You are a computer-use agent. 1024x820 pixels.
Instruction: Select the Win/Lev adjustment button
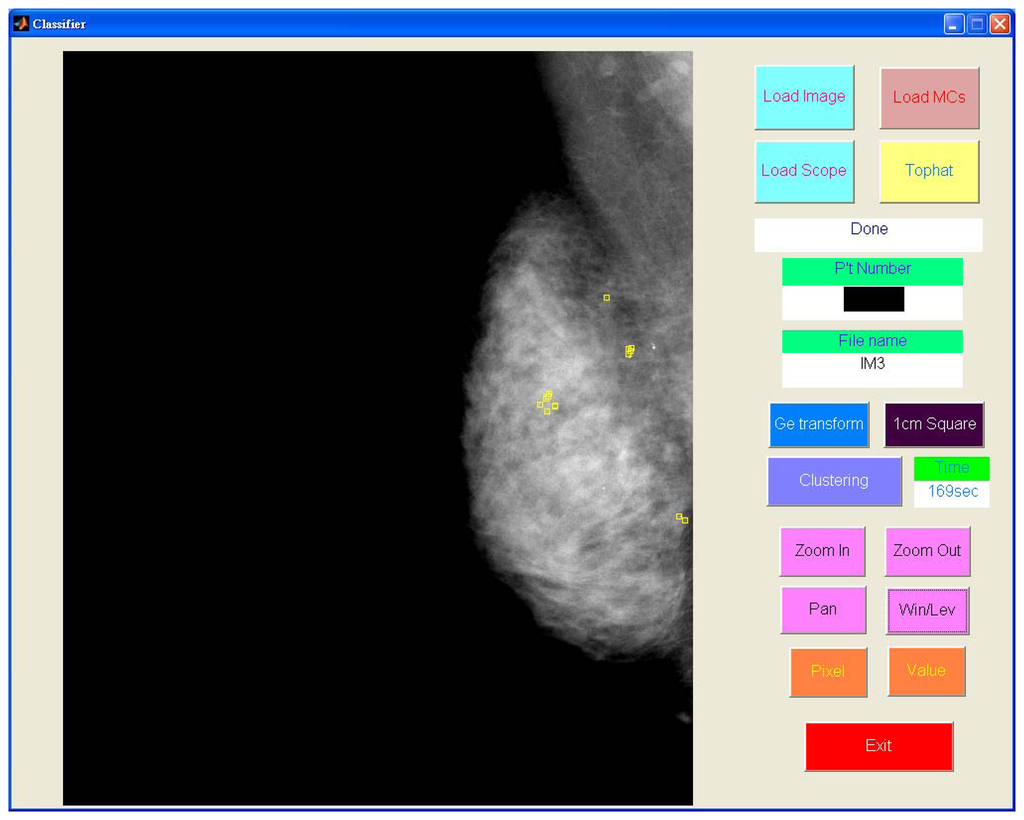927,610
